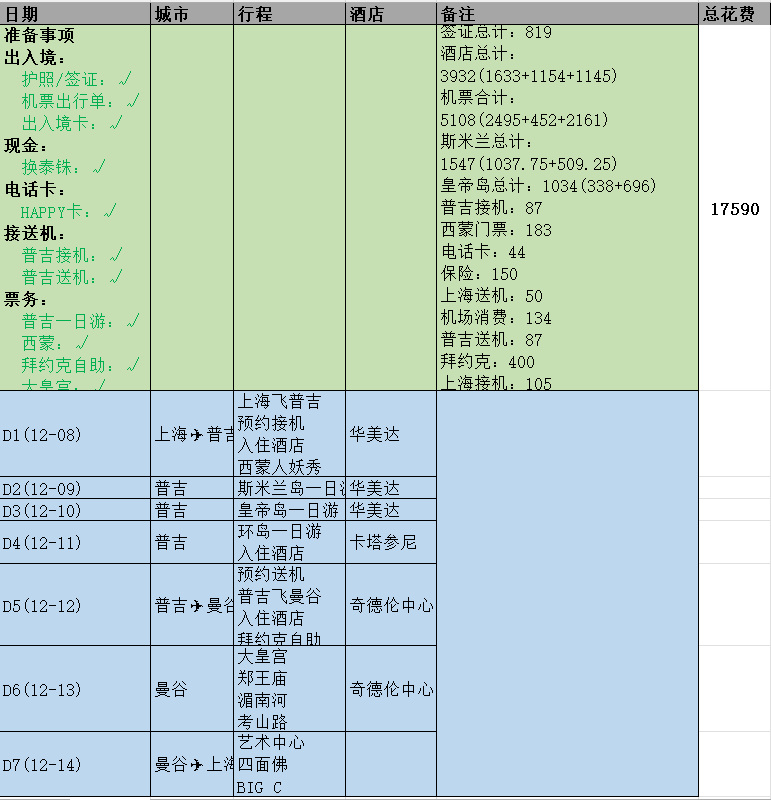Image resolution: width=771 pixels, height=800 pixels.
Task: Click the 拜约克自助 checklist item under 票务
Action: point(80,365)
